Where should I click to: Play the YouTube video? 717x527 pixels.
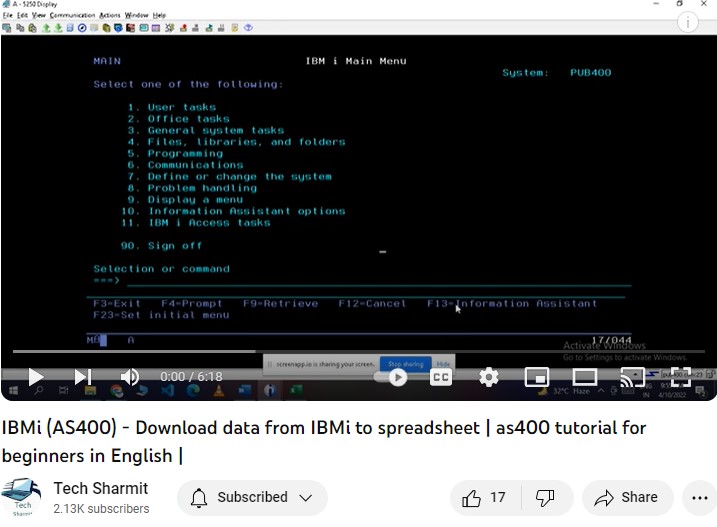click(x=36, y=377)
